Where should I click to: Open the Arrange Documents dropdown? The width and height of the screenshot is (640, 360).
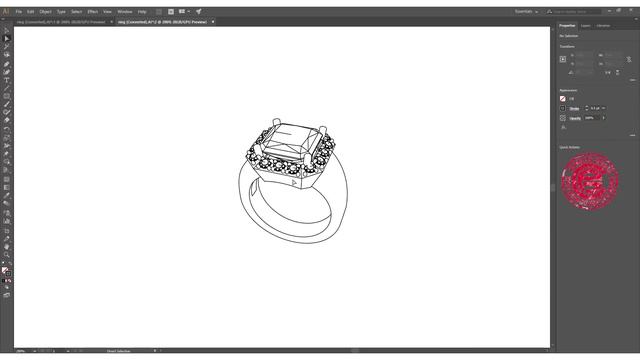tap(184, 11)
